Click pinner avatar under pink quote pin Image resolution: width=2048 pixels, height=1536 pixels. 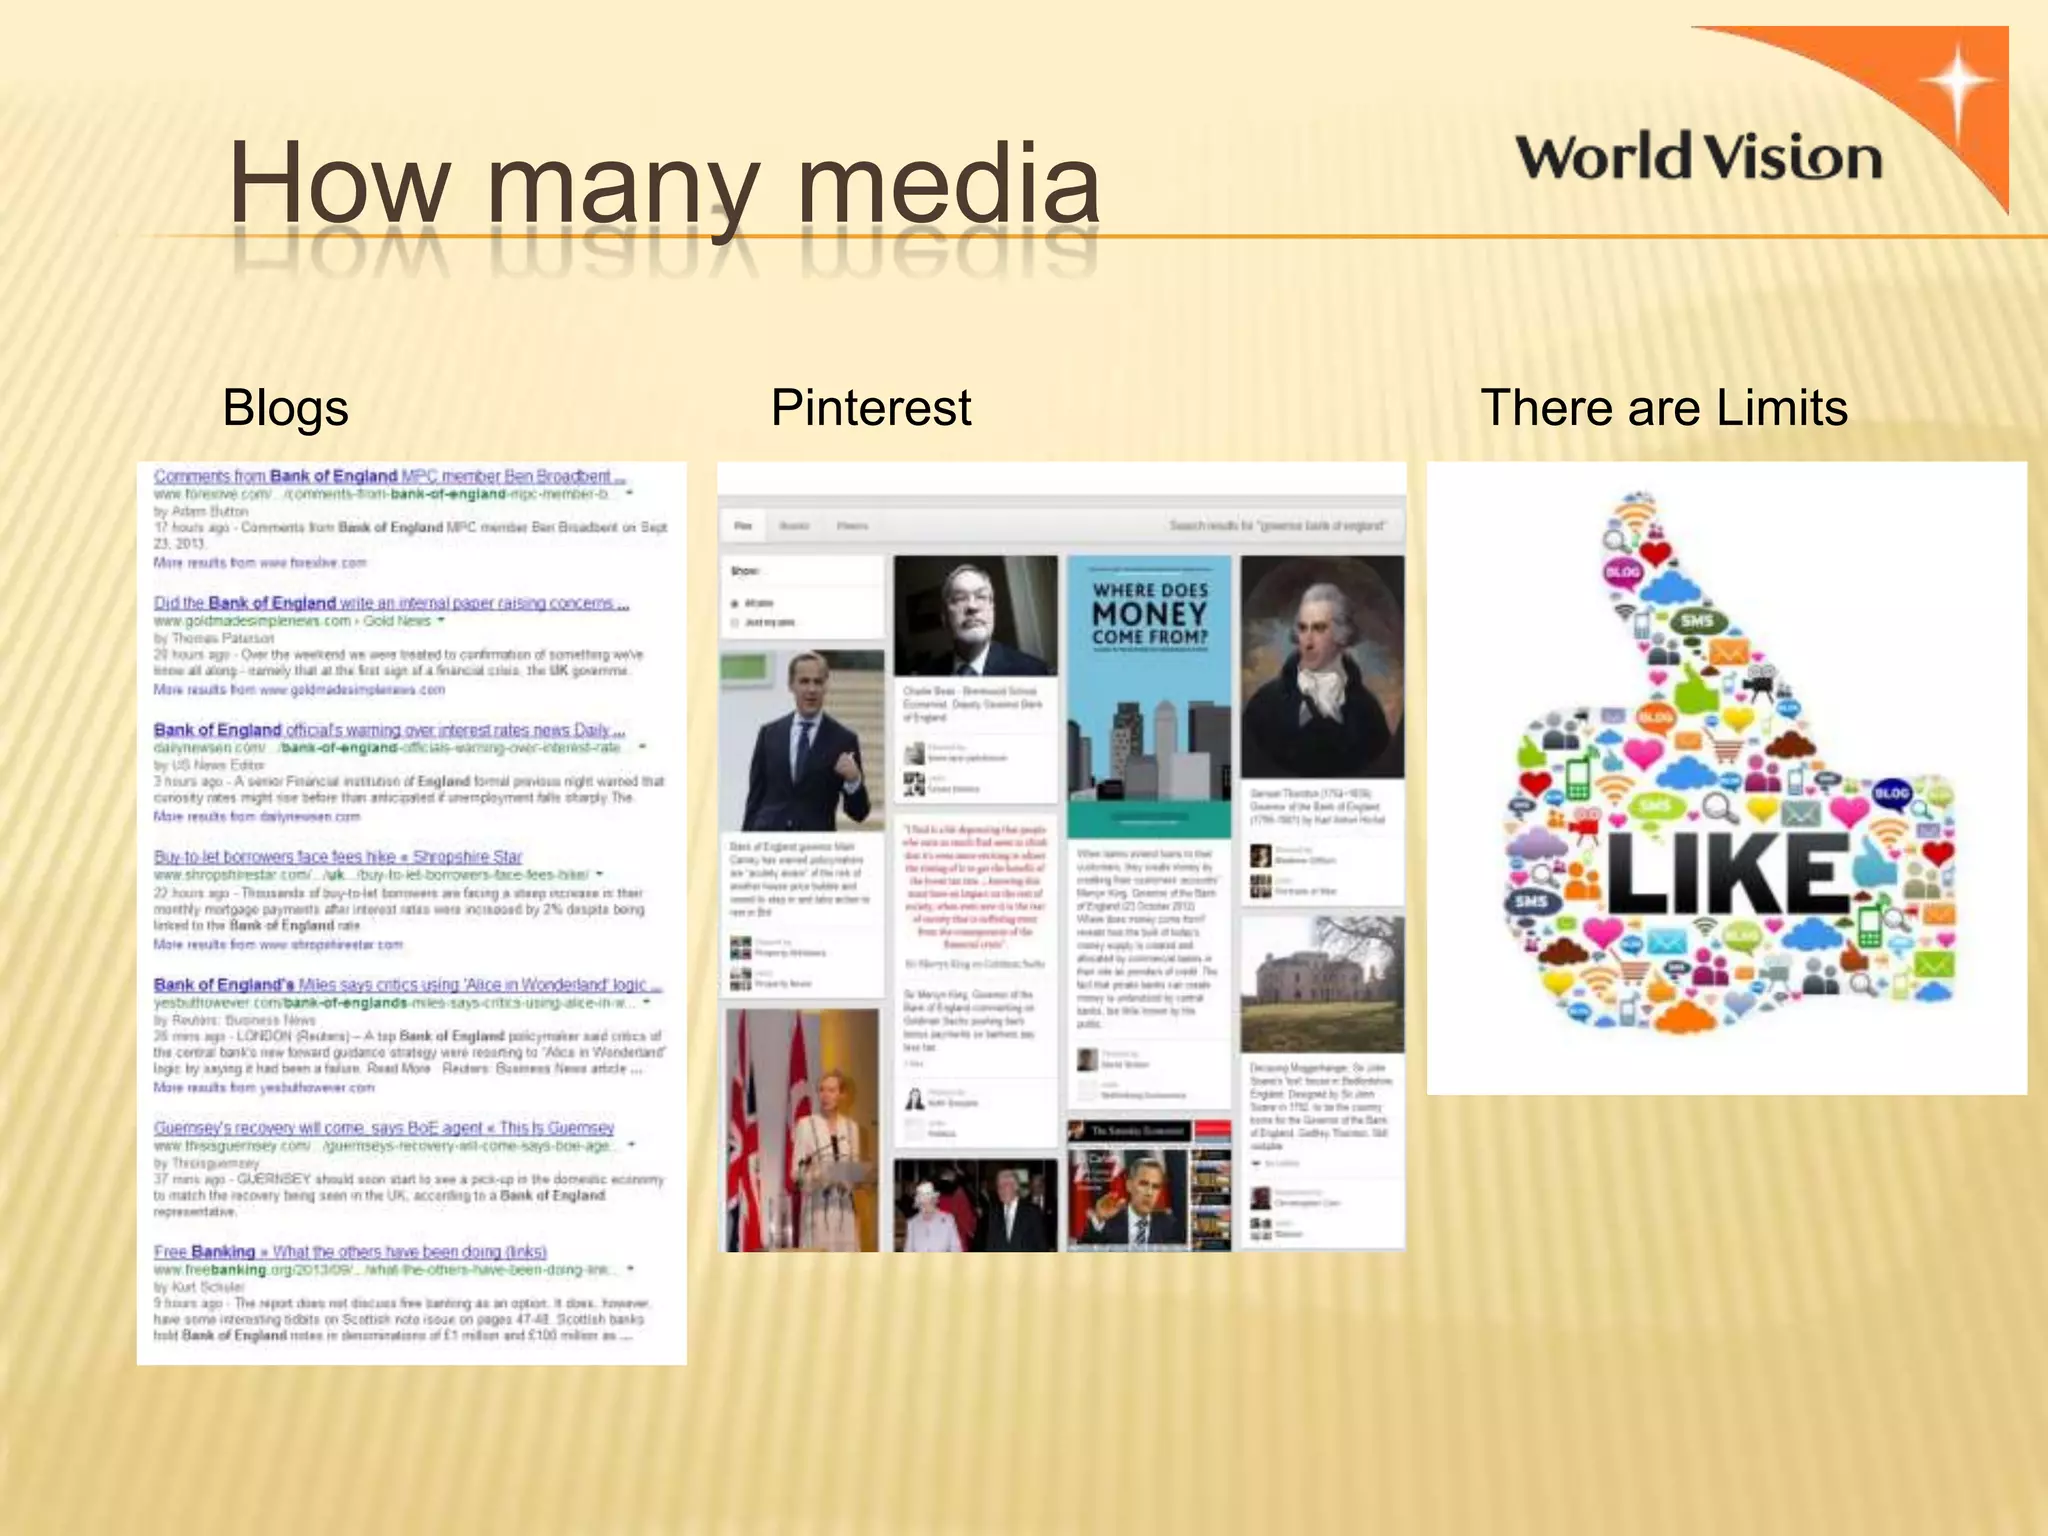coord(914,1099)
